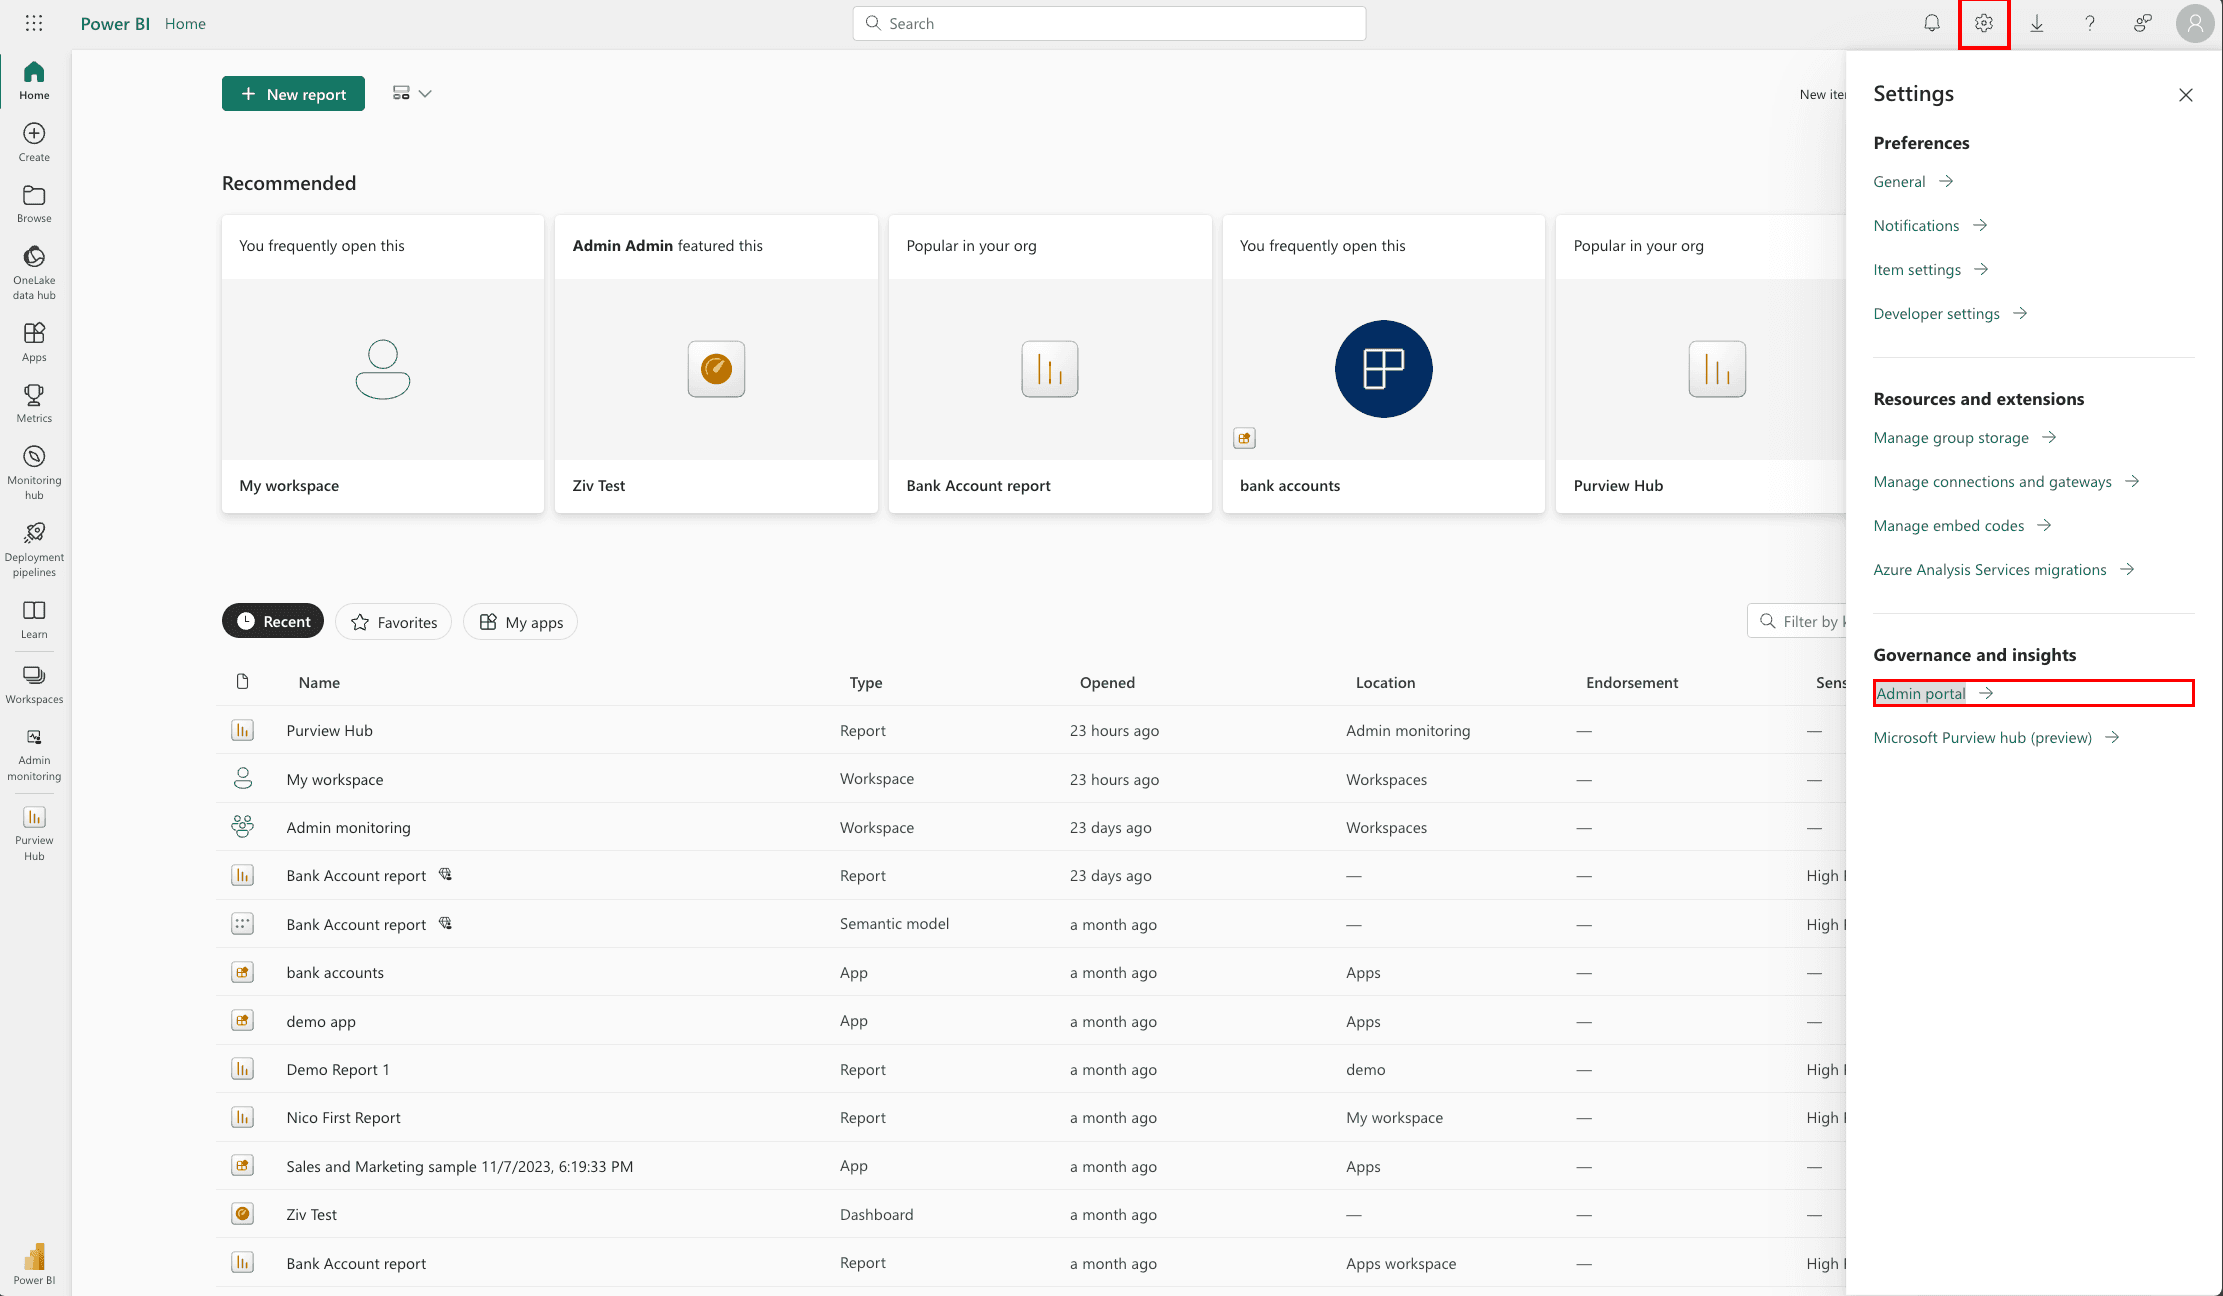Image resolution: width=2223 pixels, height=1296 pixels.
Task: Open Manage group storage link
Action: tap(1965, 437)
